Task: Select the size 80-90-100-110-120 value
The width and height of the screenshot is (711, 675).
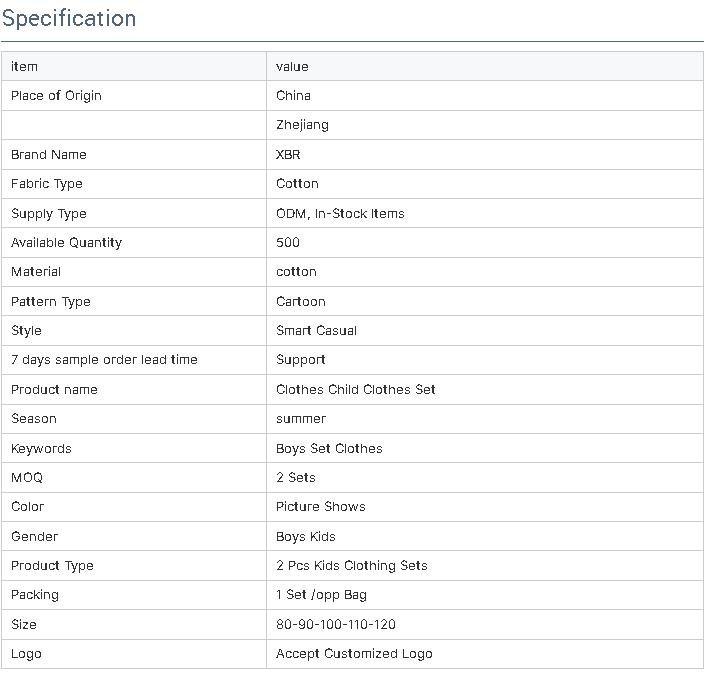Action: [336, 624]
